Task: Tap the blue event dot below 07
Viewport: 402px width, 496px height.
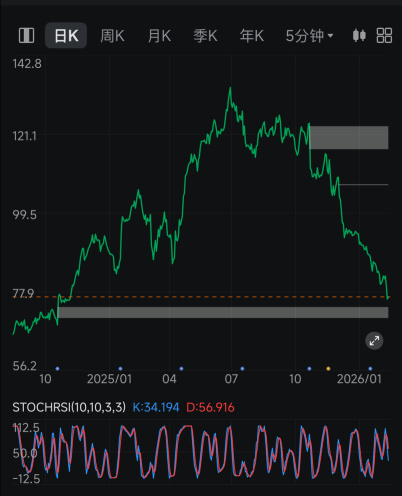Action: (x=242, y=369)
